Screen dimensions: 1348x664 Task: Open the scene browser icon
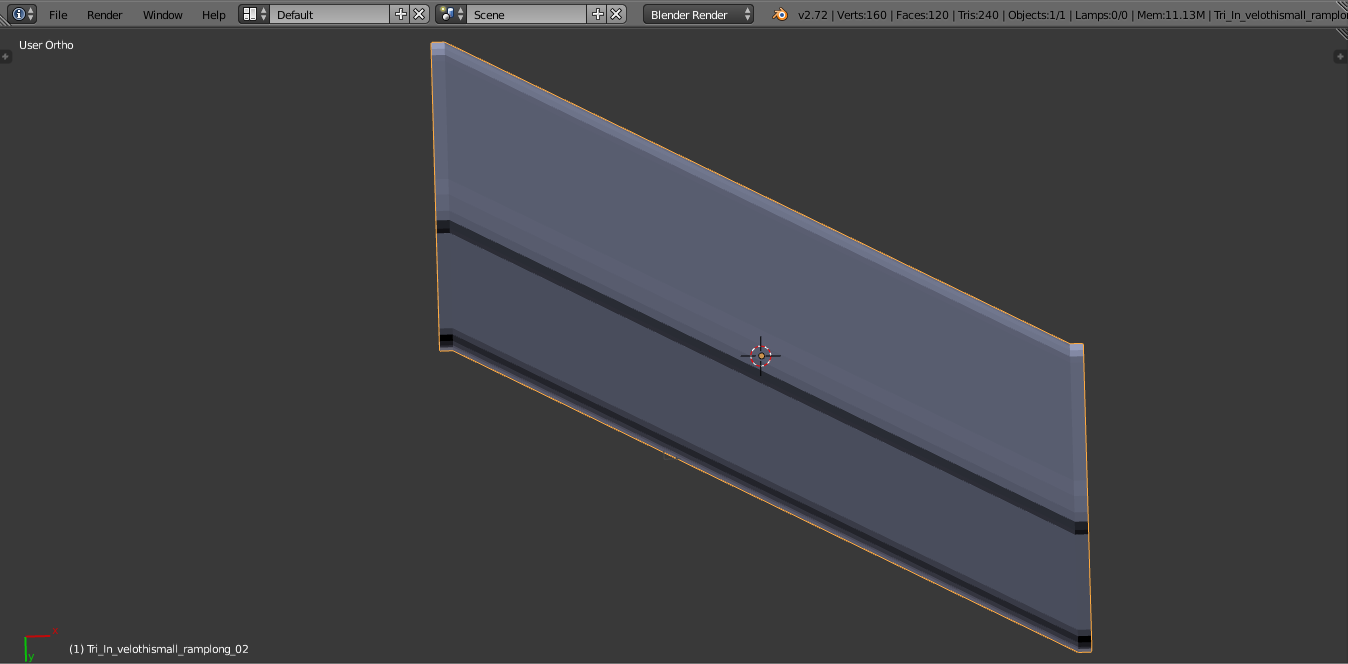coord(452,14)
